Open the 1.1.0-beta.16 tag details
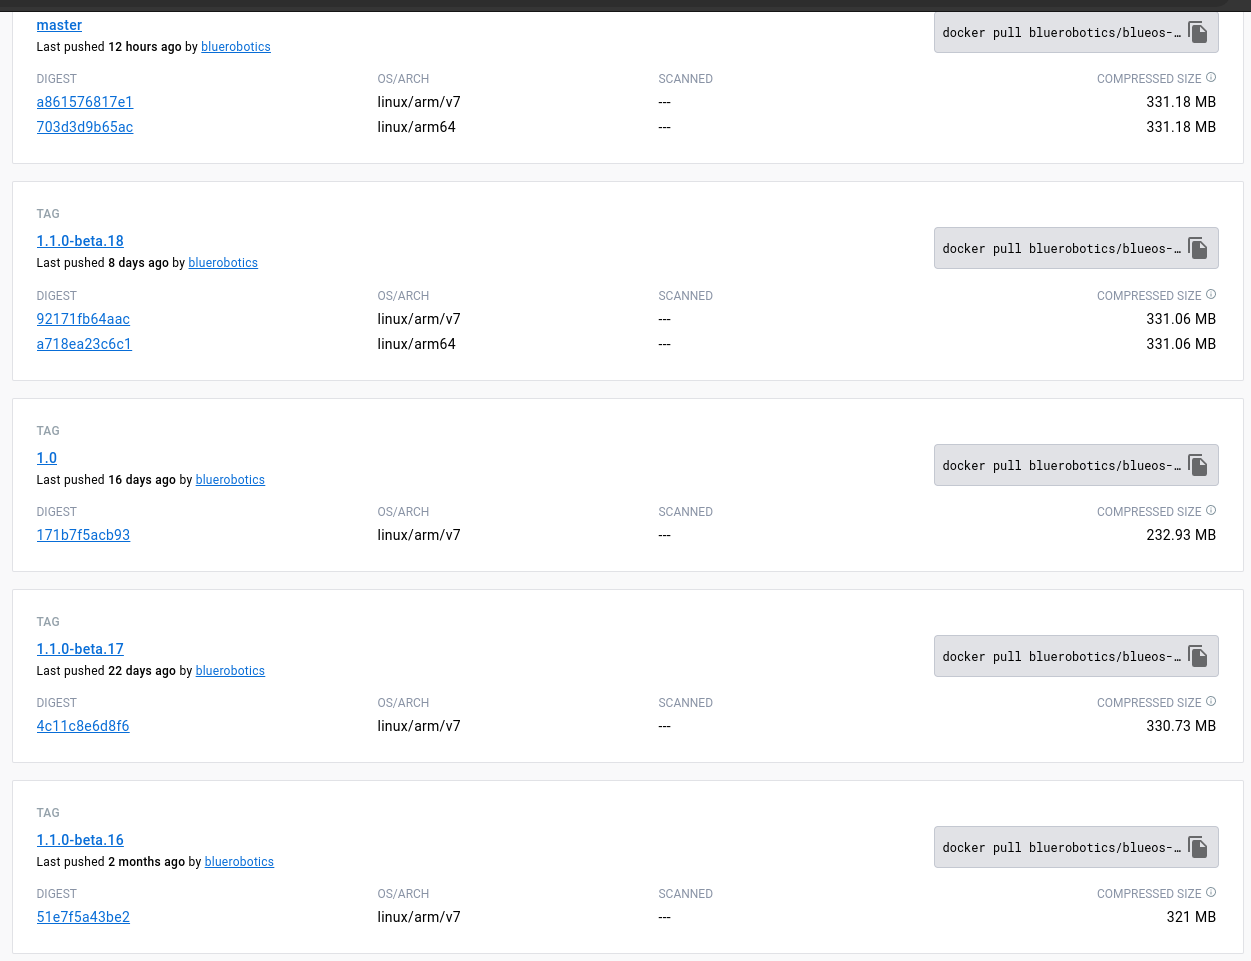 80,840
